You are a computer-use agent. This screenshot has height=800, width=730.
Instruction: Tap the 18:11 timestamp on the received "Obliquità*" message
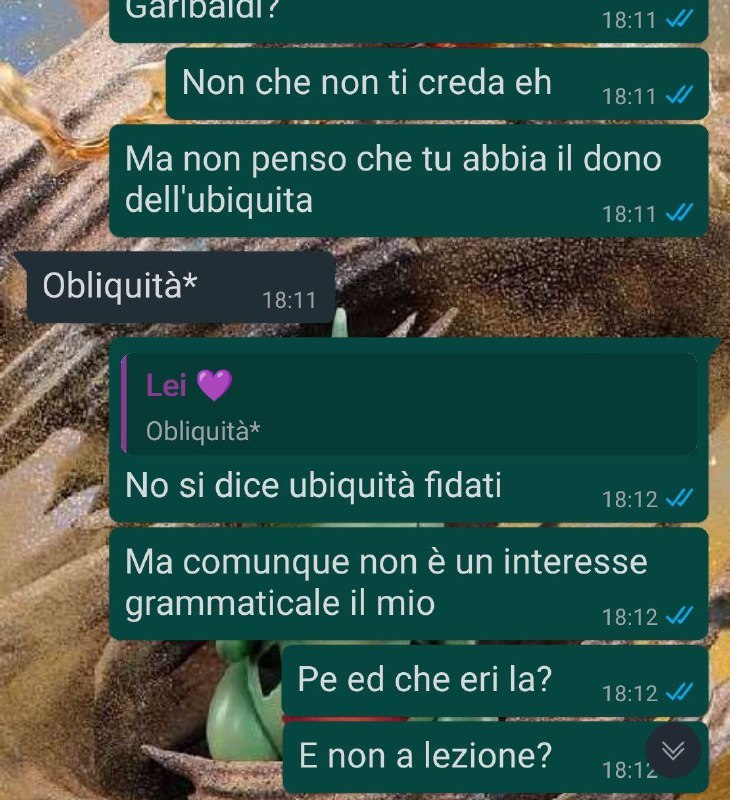(289, 300)
